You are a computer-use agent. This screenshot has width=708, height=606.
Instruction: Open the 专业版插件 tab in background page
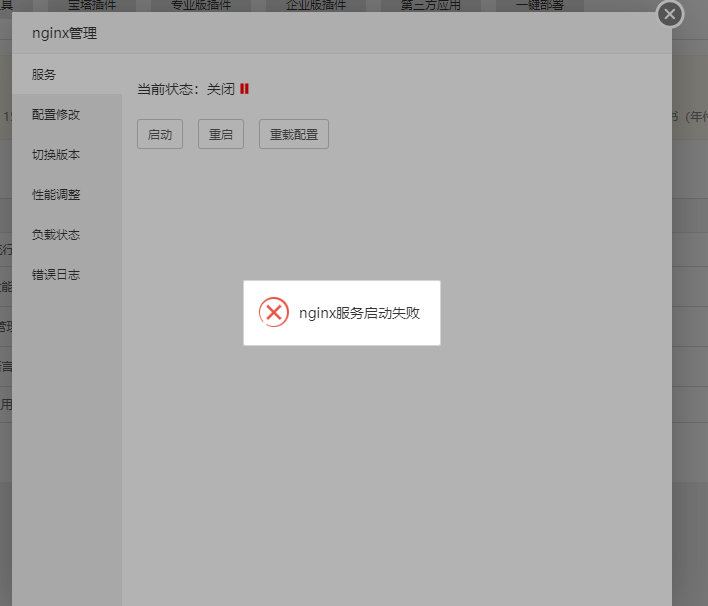pos(201,5)
